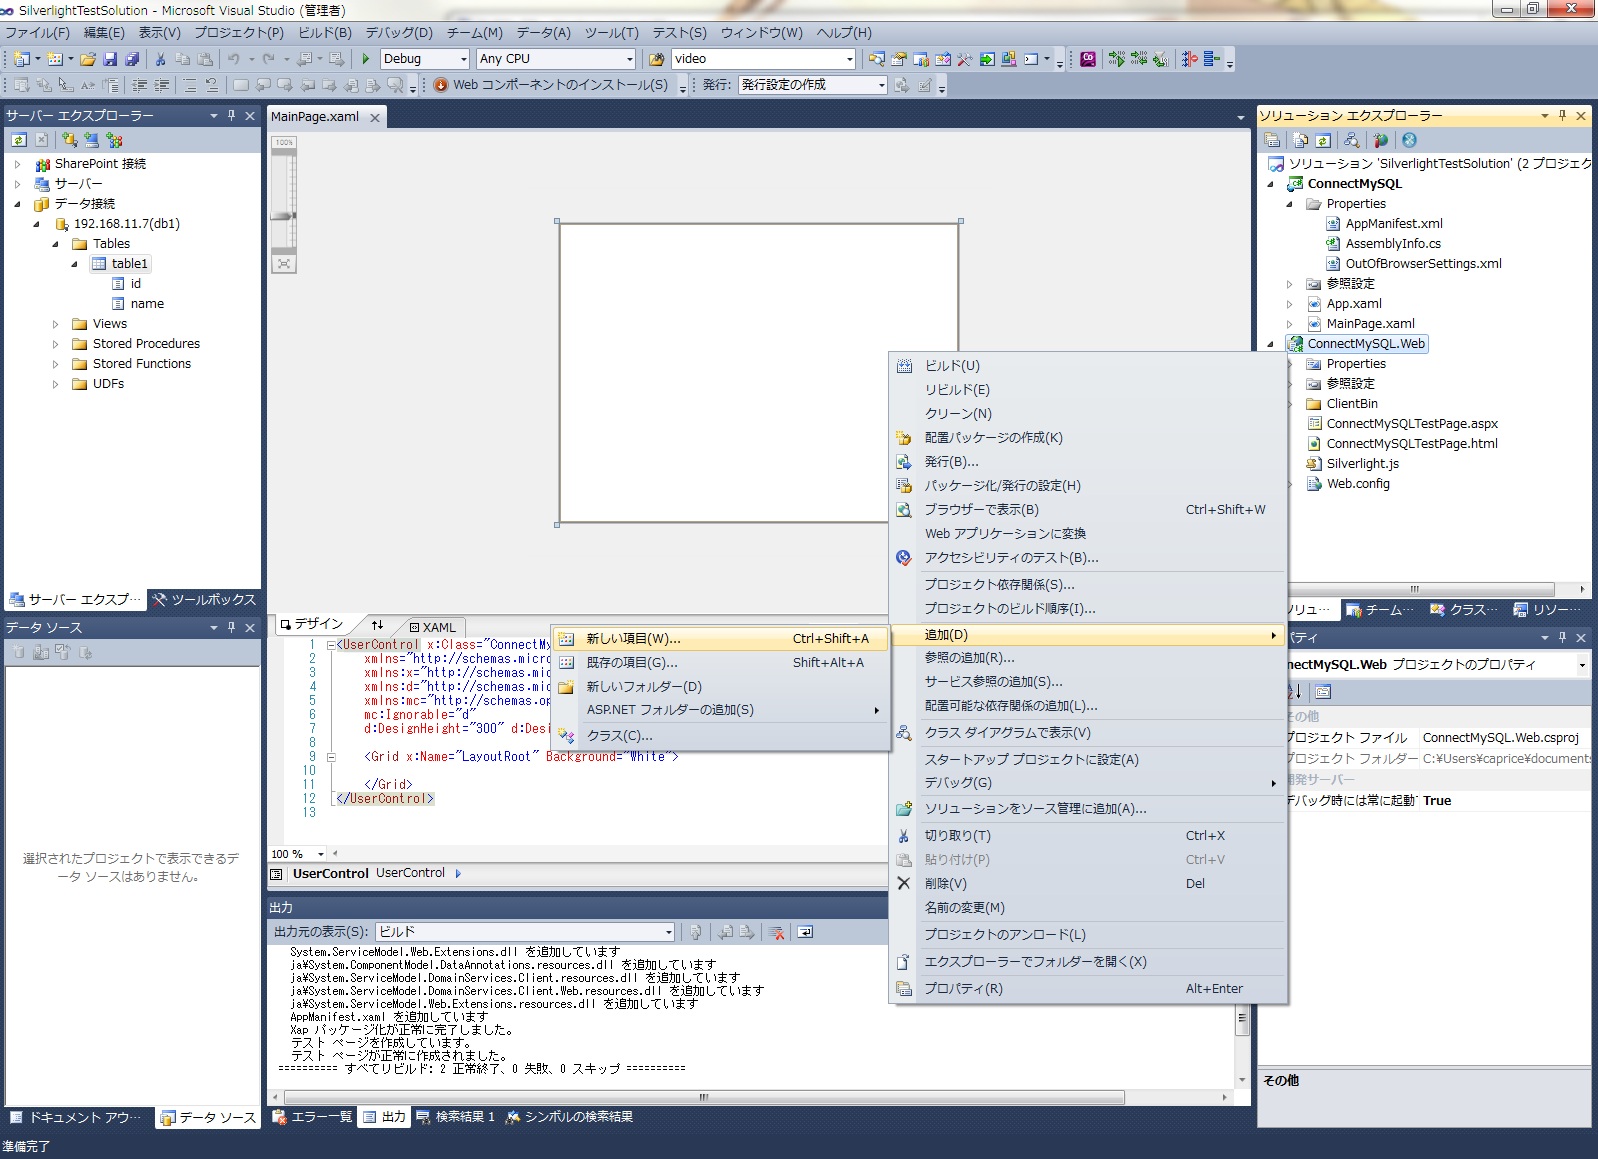Click the Save All icon in toolbar
Screen dimensions: 1598x1159
[131, 59]
